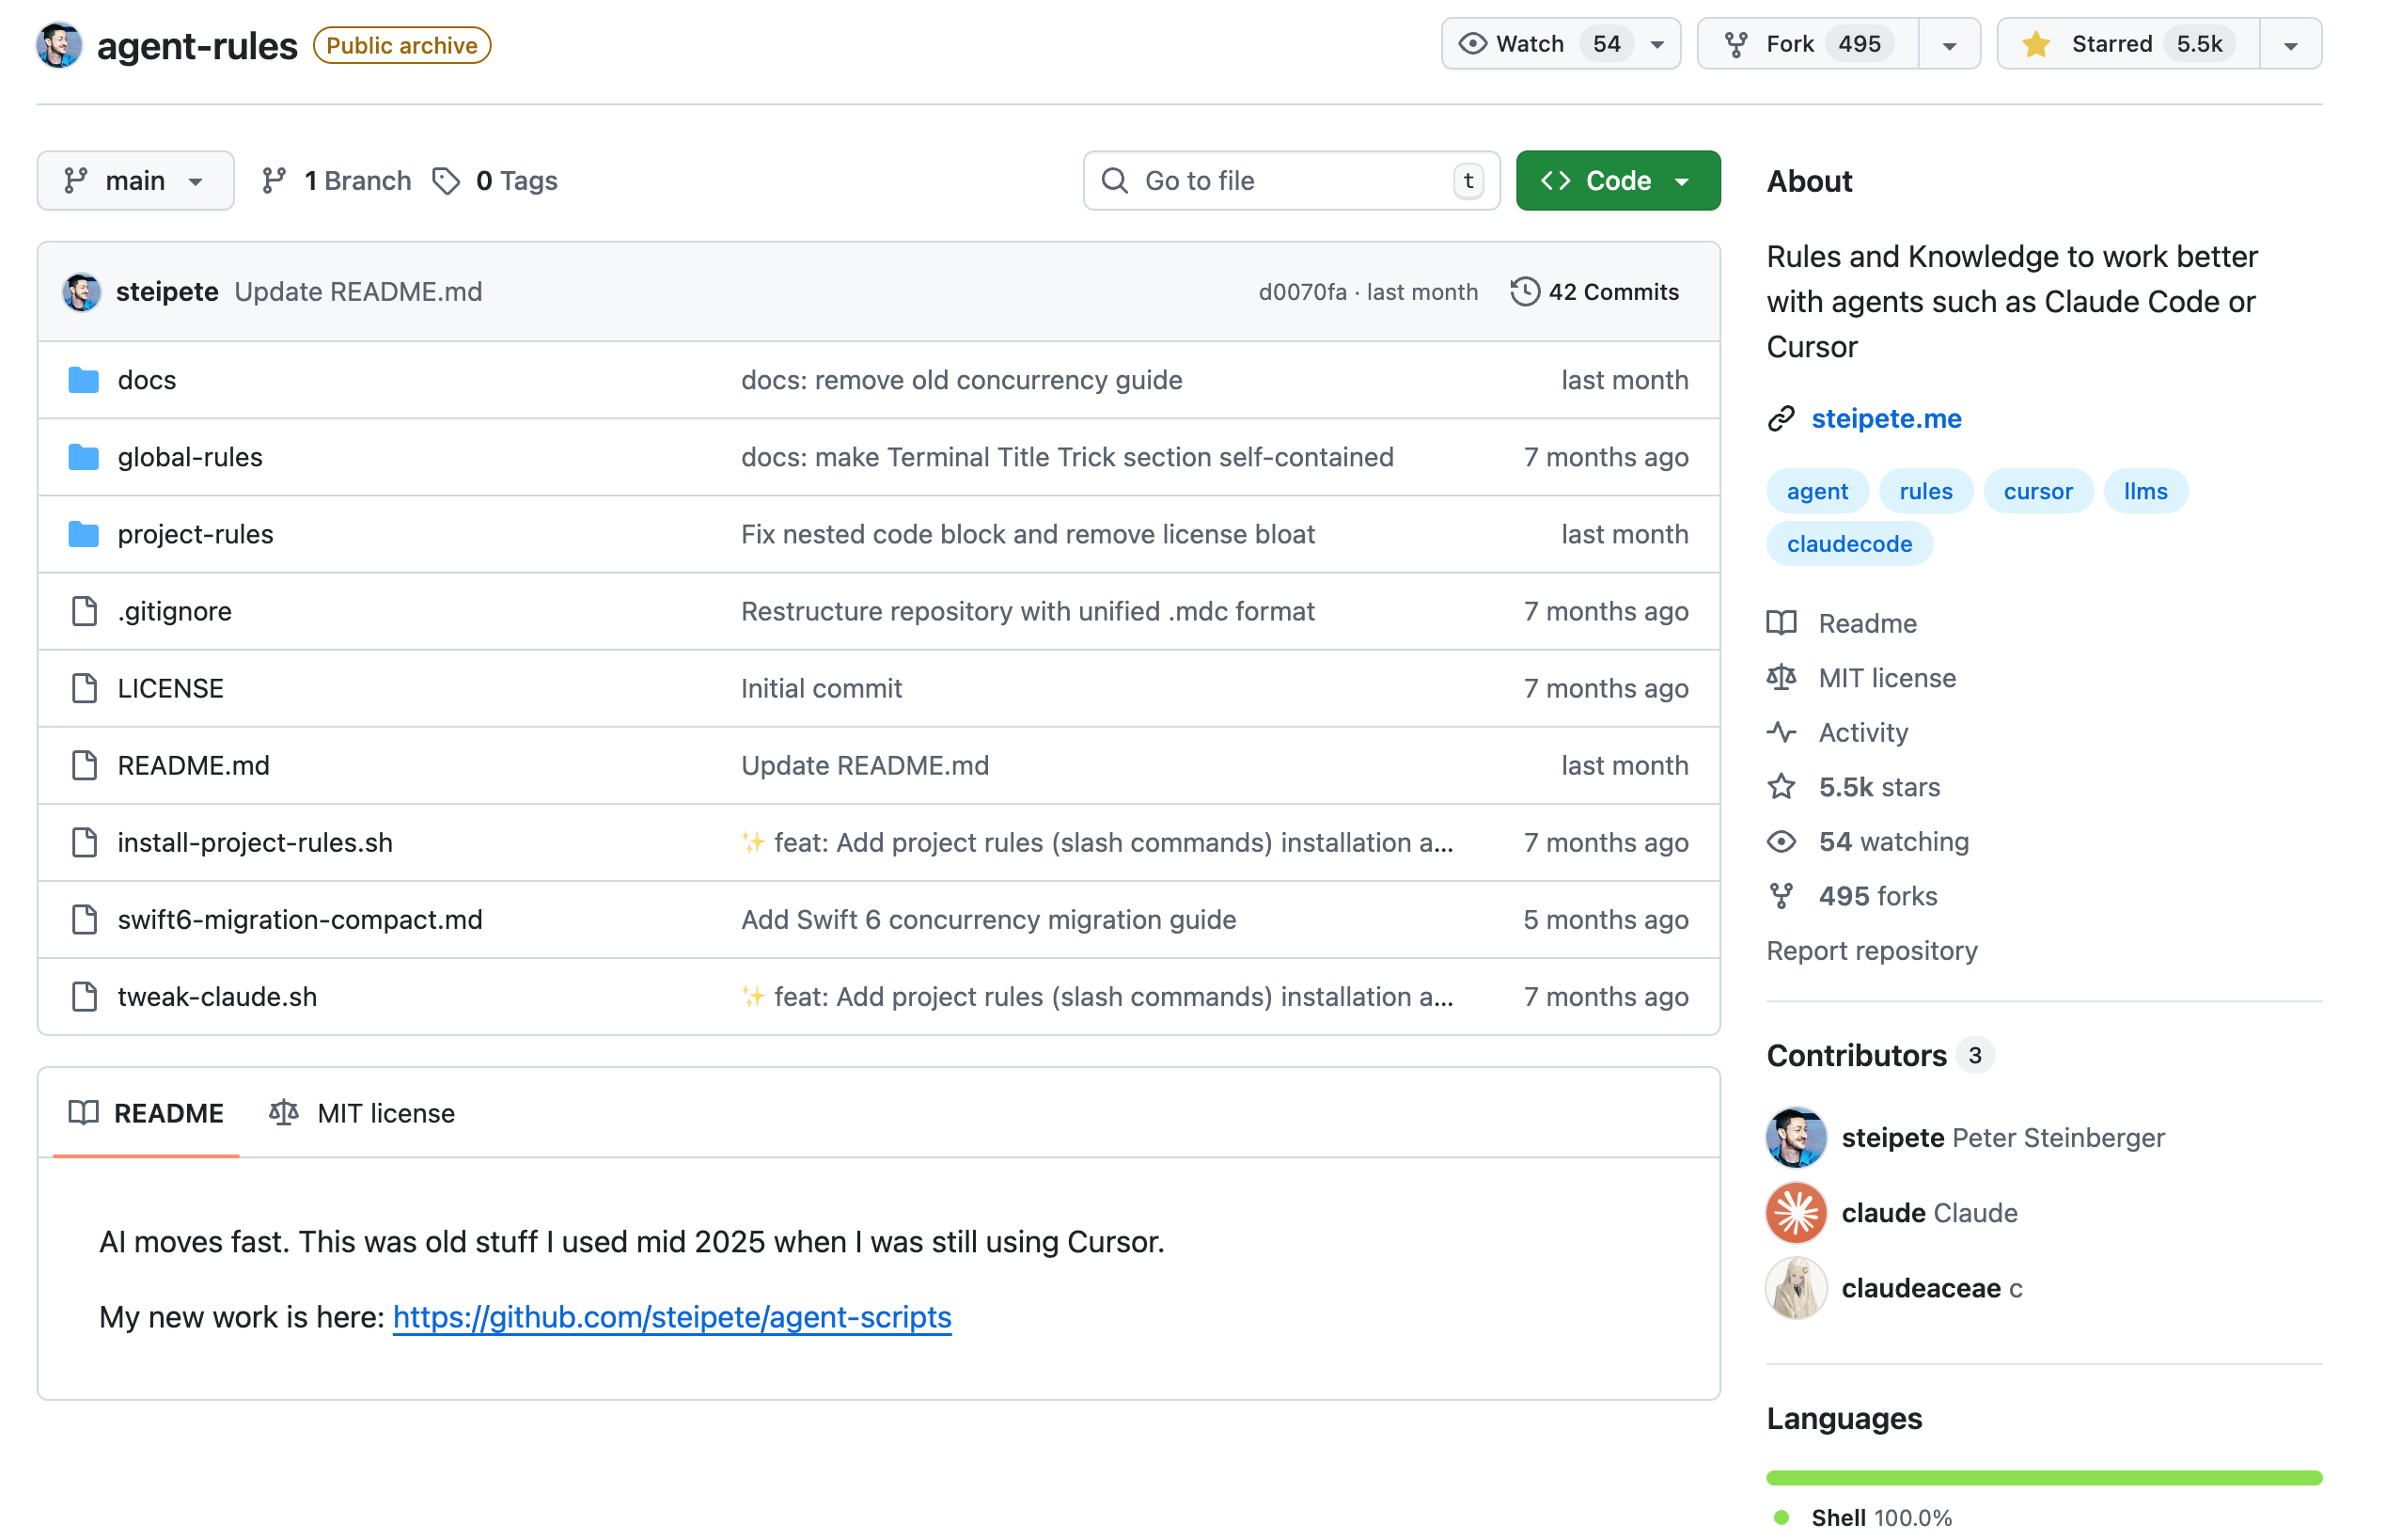Open the main branch dropdown

[135, 181]
